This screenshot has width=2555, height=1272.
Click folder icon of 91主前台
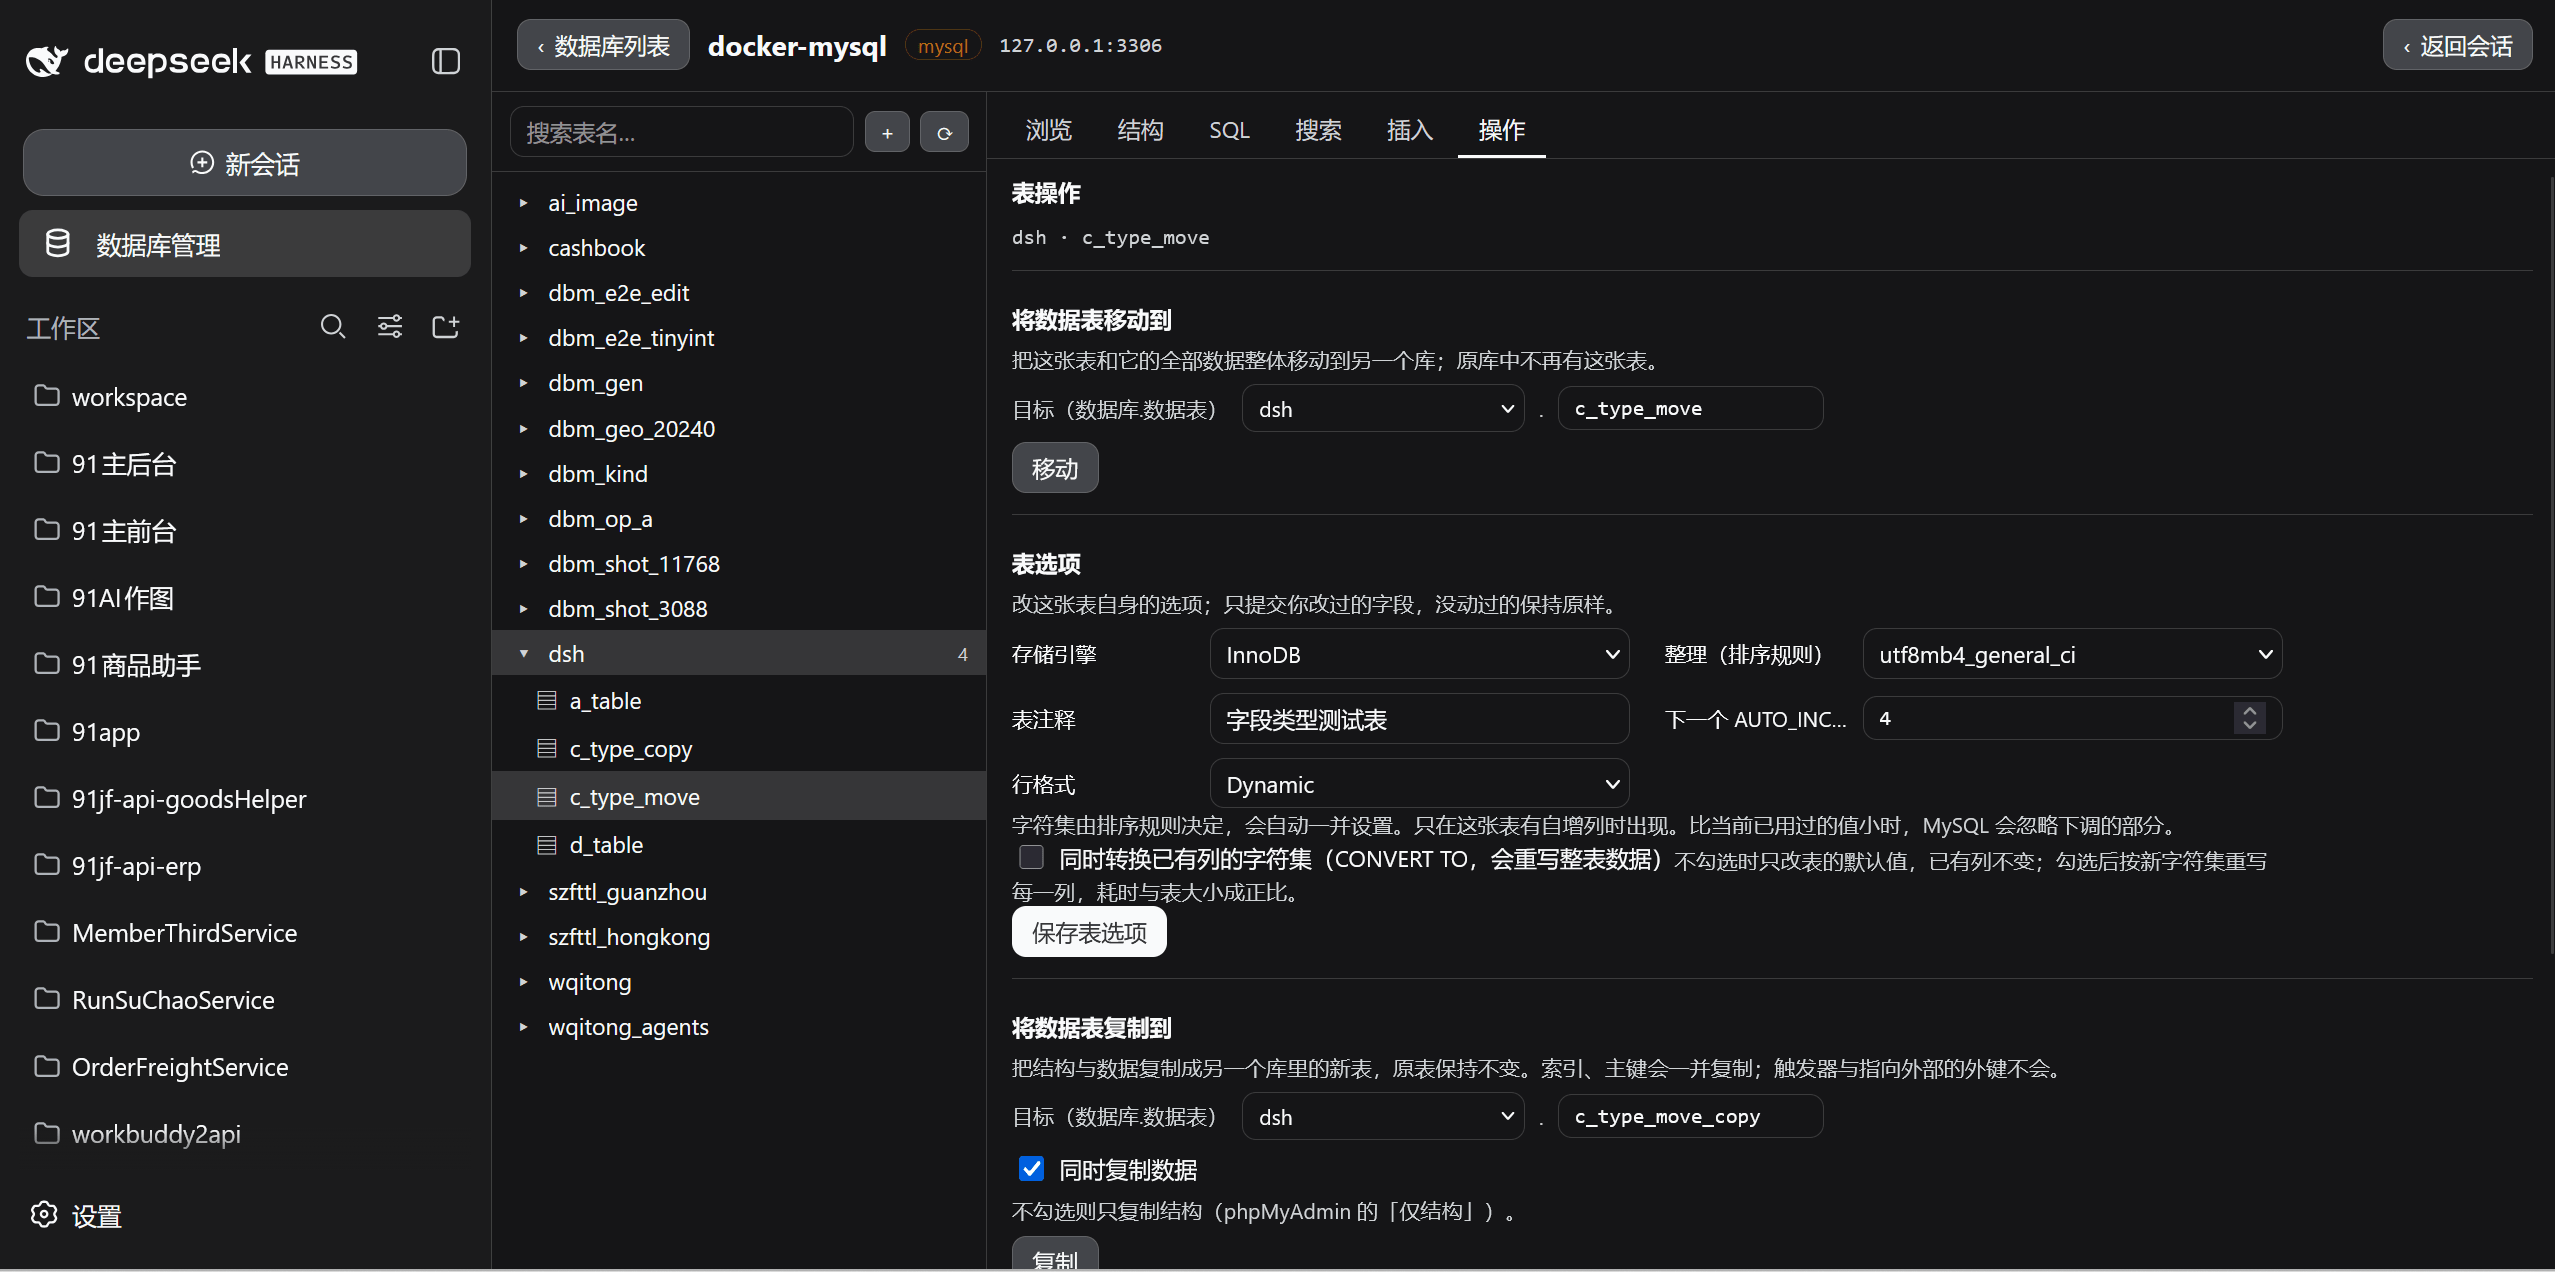click(x=47, y=530)
